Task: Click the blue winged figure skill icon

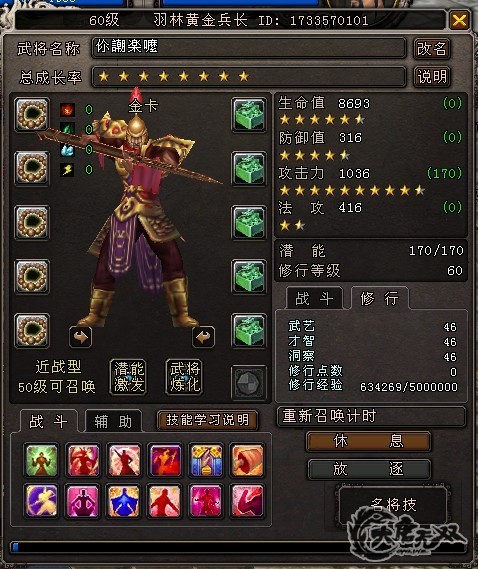Action: [x=124, y=500]
